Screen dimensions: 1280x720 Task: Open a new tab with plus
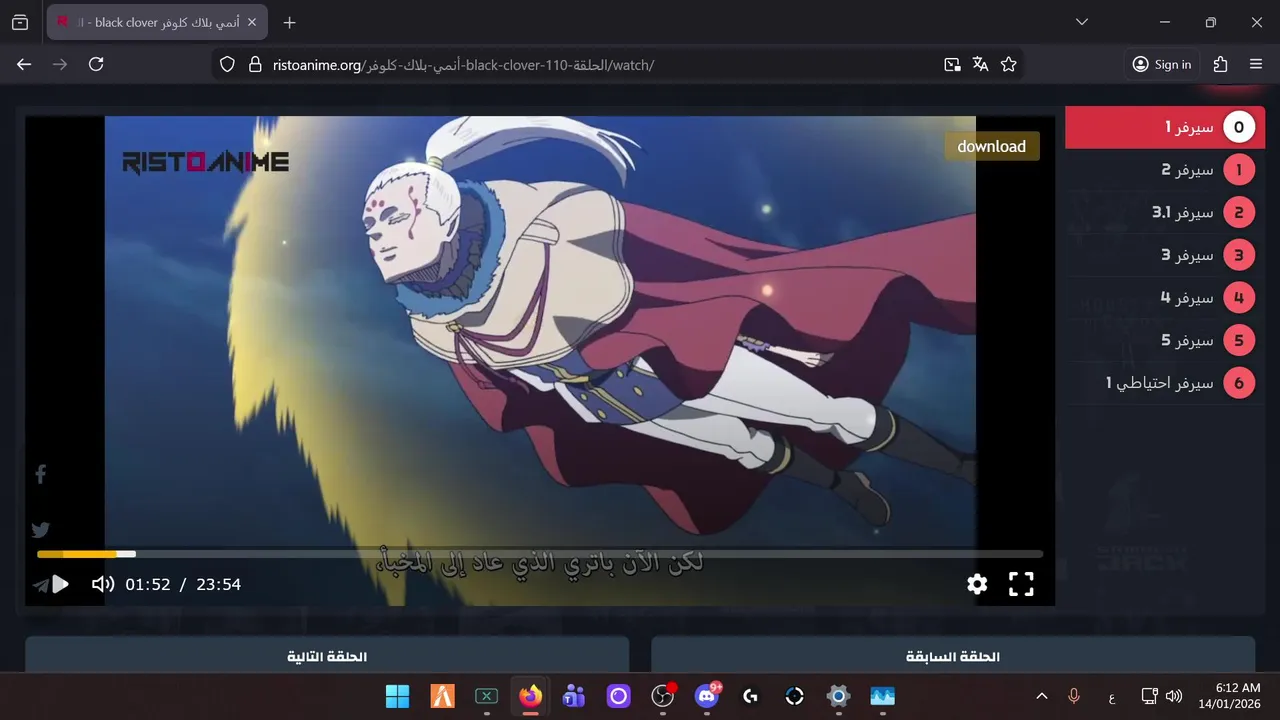point(289,22)
